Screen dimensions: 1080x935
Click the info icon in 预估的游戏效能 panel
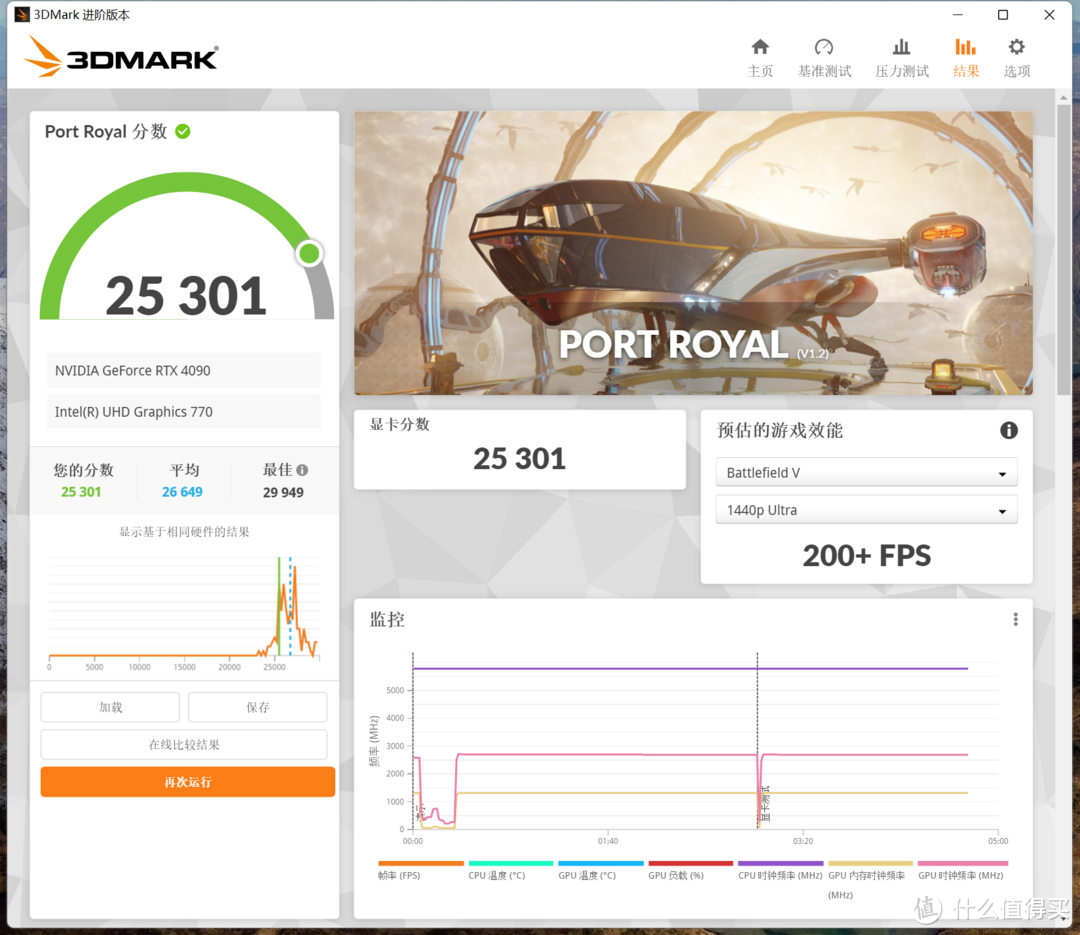click(1008, 431)
